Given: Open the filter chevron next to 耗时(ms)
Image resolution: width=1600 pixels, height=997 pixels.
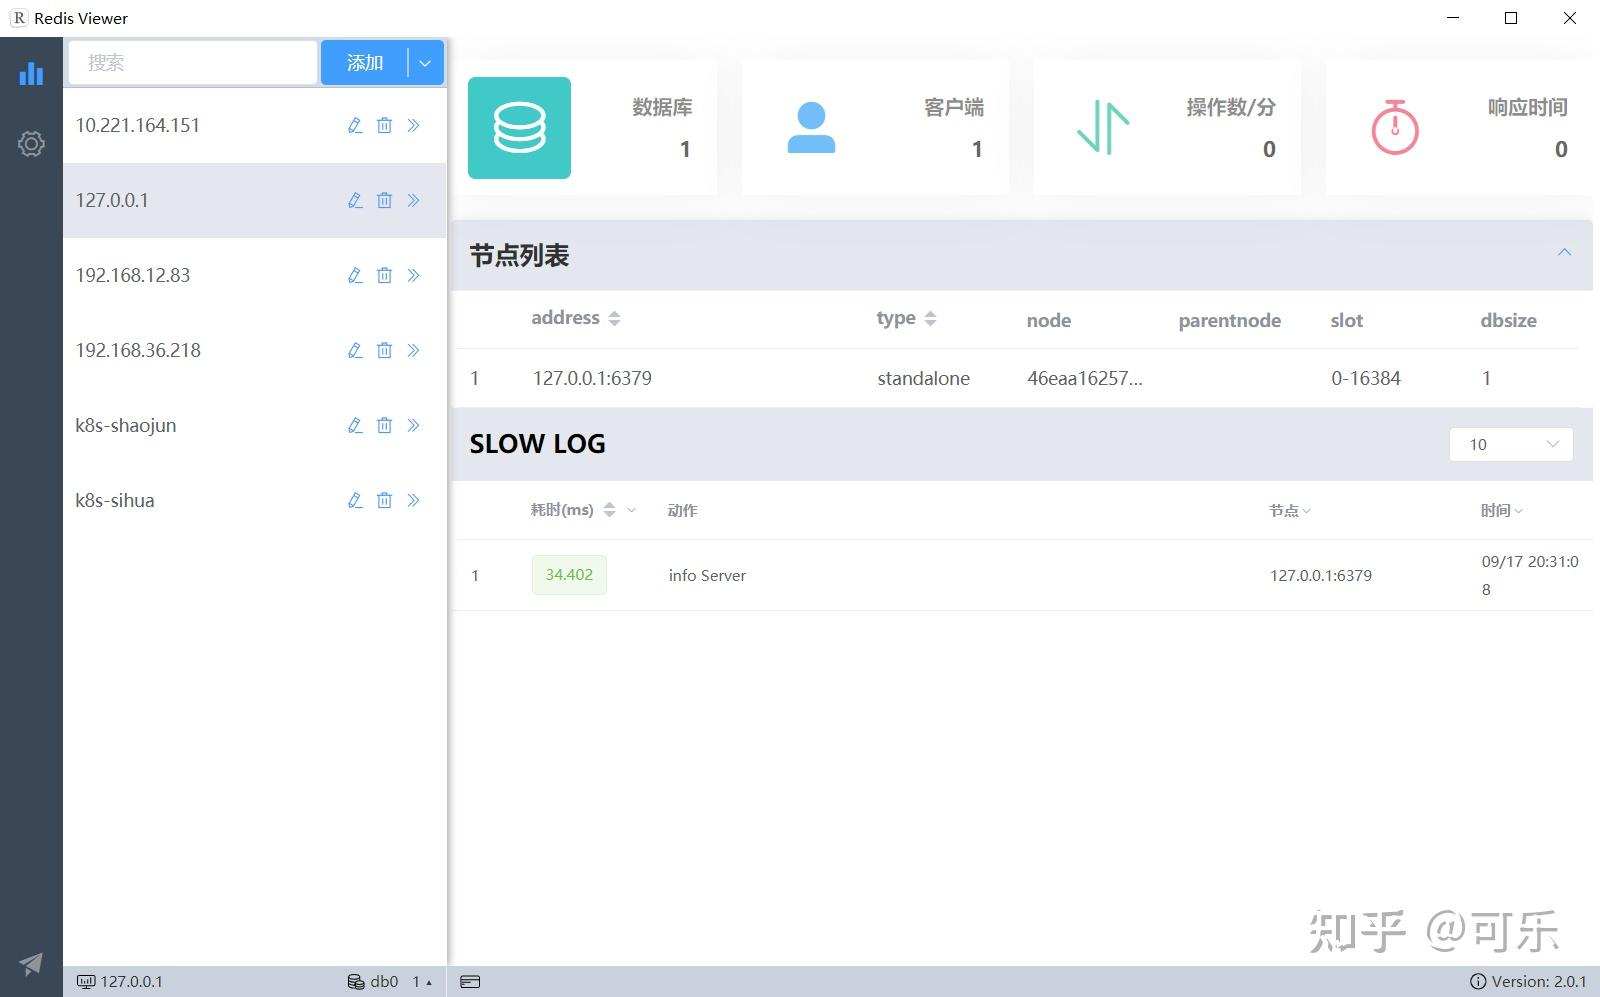Looking at the screenshot, I should click(x=631, y=510).
